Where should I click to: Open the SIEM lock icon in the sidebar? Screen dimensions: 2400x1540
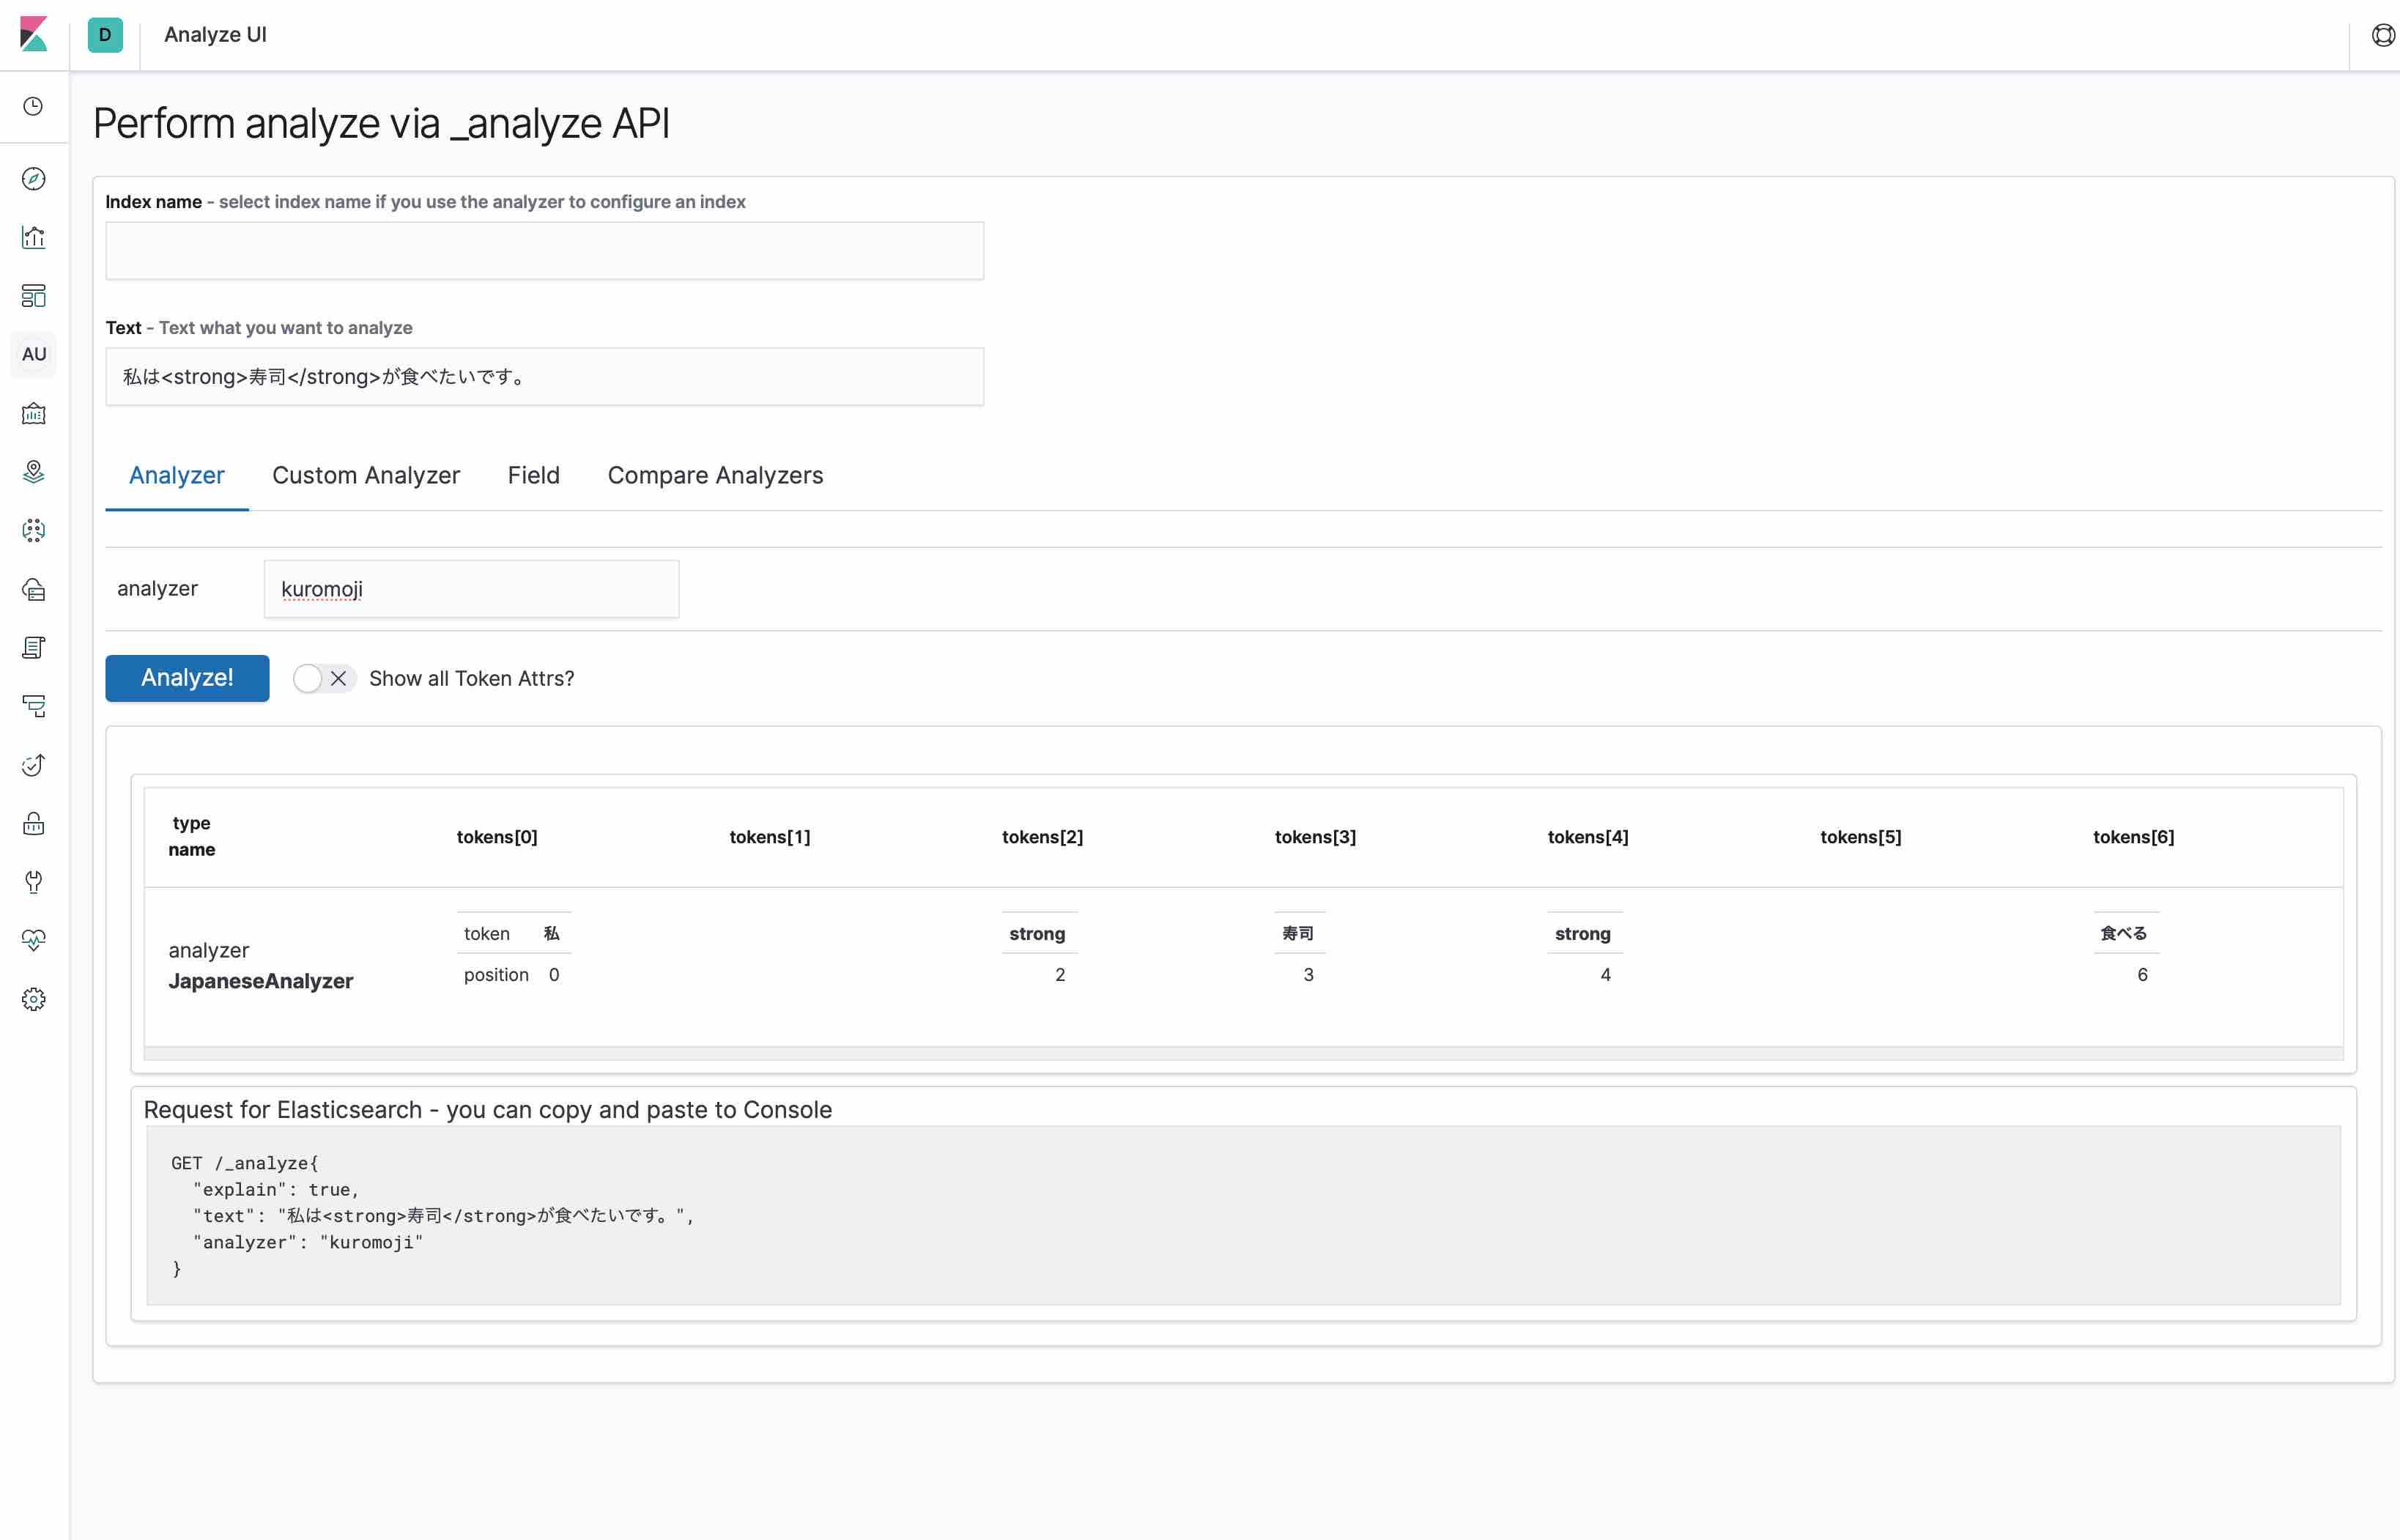(x=34, y=823)
